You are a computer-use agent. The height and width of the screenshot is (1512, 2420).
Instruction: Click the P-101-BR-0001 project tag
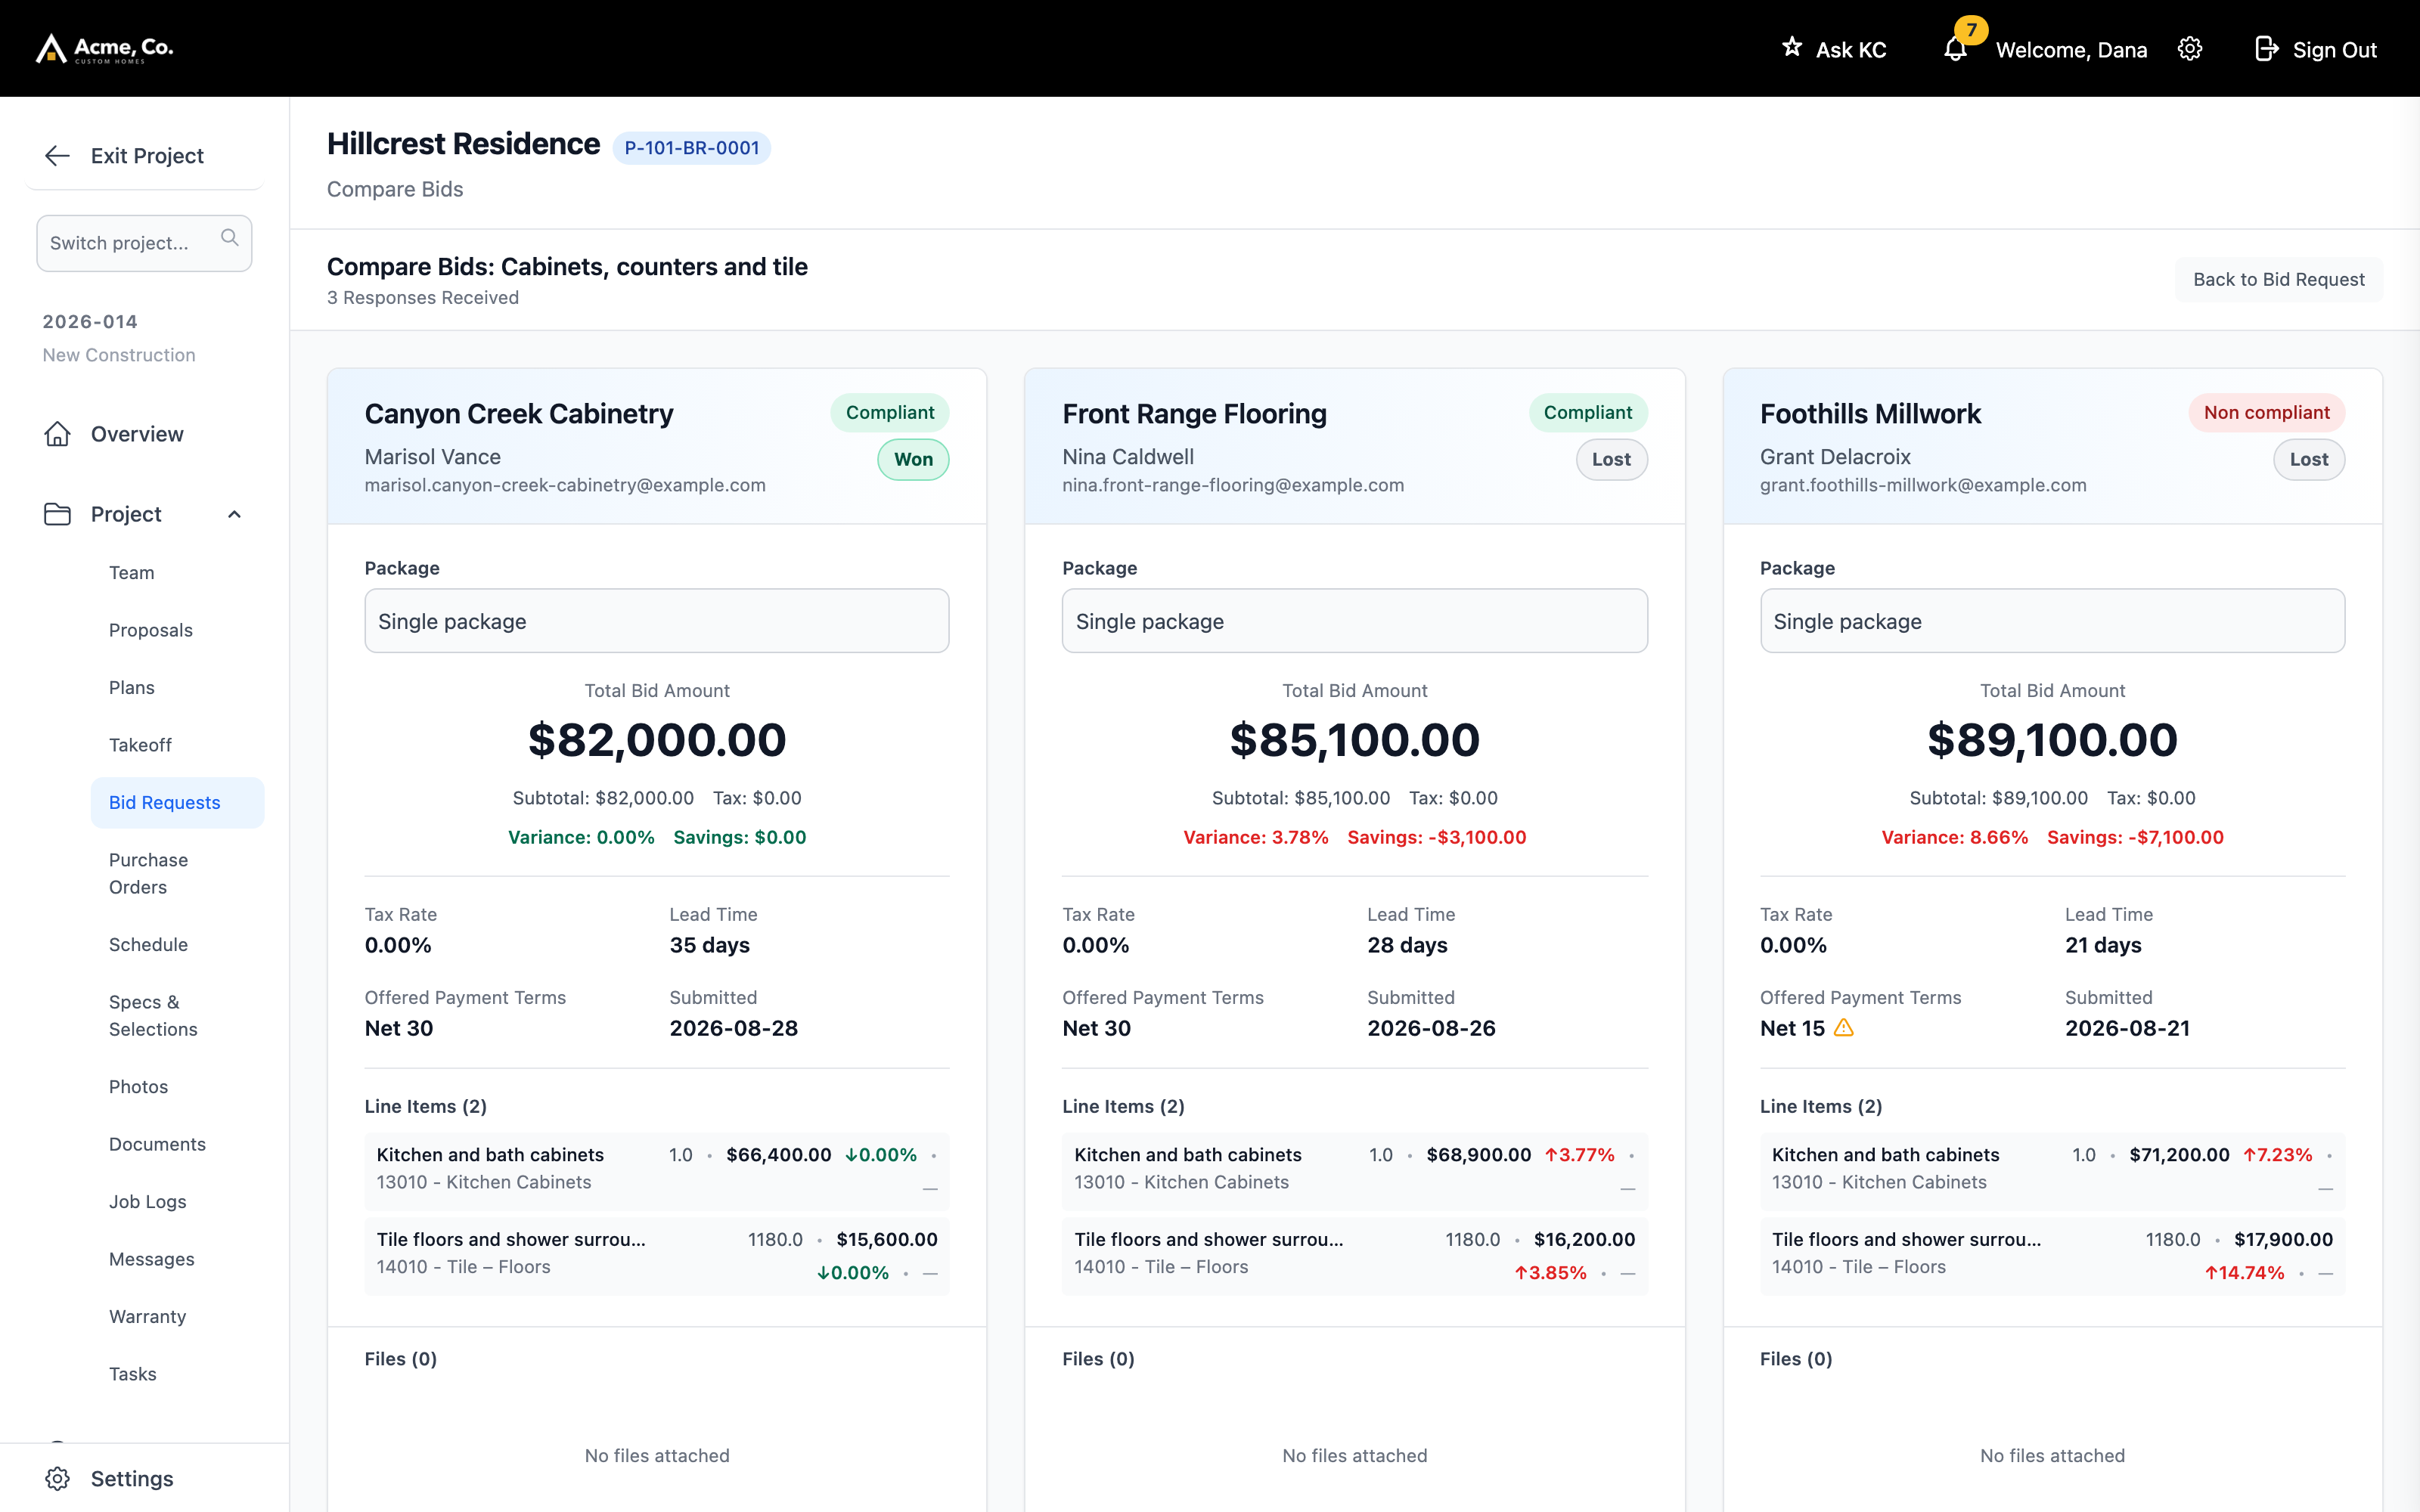click(x=691, y=148)
